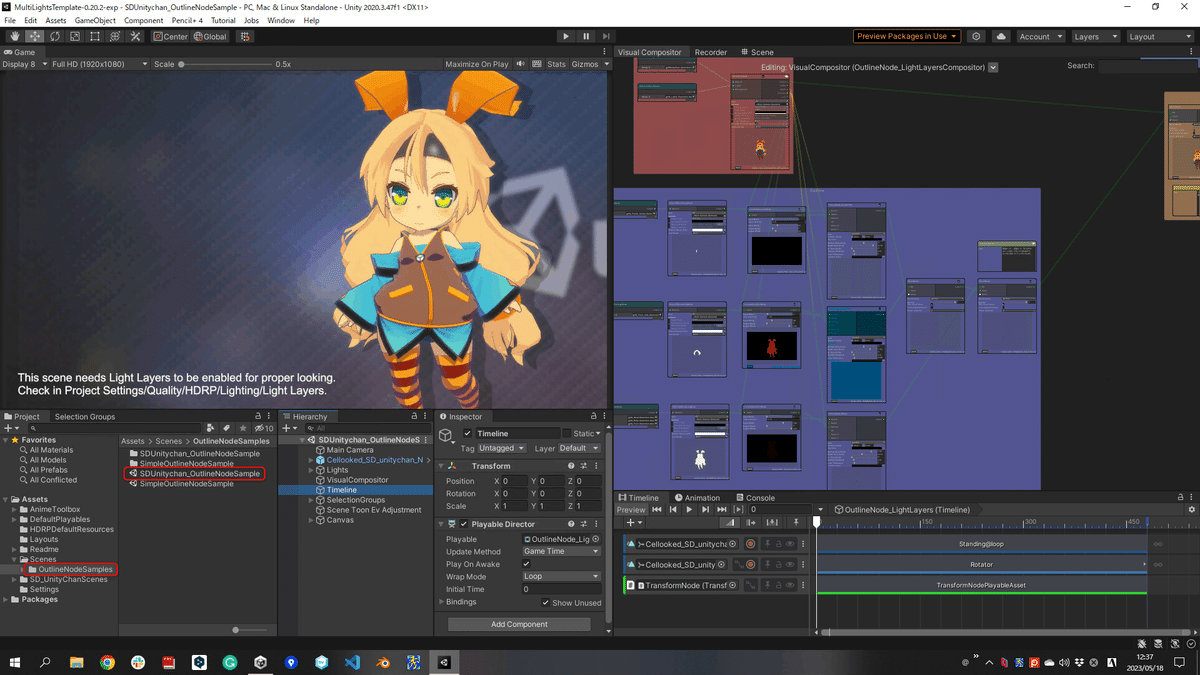The height and width of the screenshot is (675, 1200).
Task: Uncheck Show Unused bindings
Action: [x=545, y=603]
